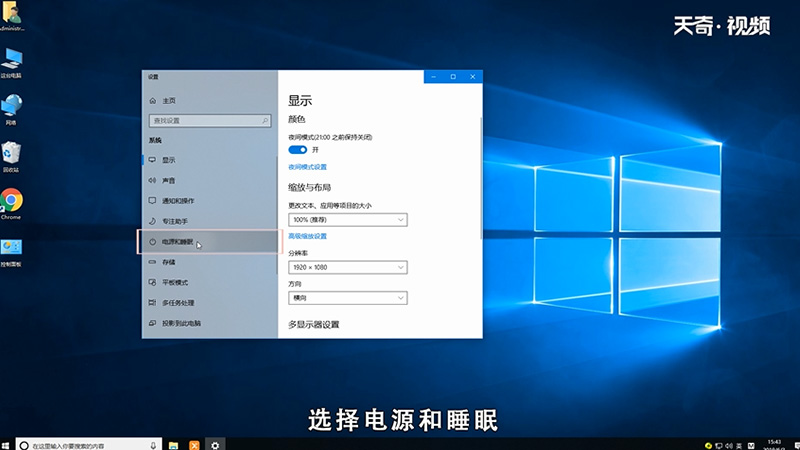This screenshot has height=450, width=800.
Task: Maximize the Settings window
Action: pyautogui.click(x=453, y=77)
